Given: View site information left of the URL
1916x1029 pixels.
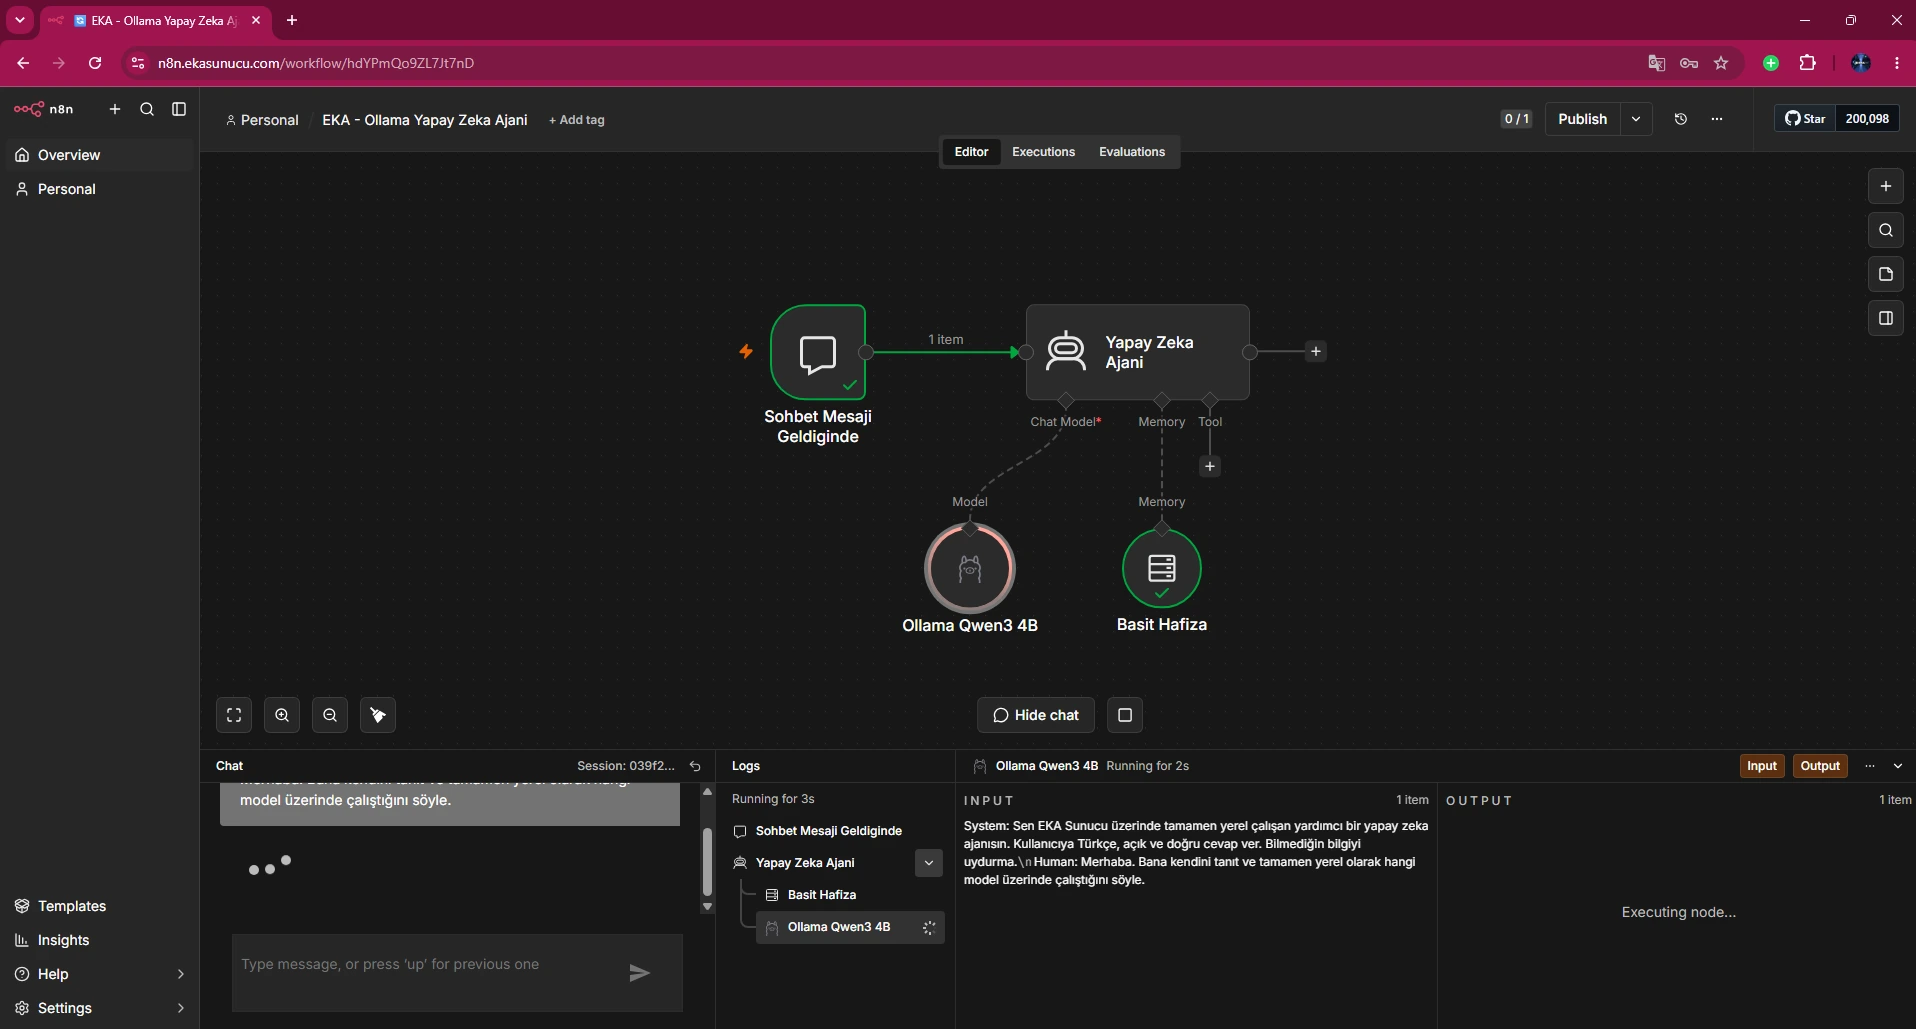Looking at the screenshot, I should (x=139, y=63).
